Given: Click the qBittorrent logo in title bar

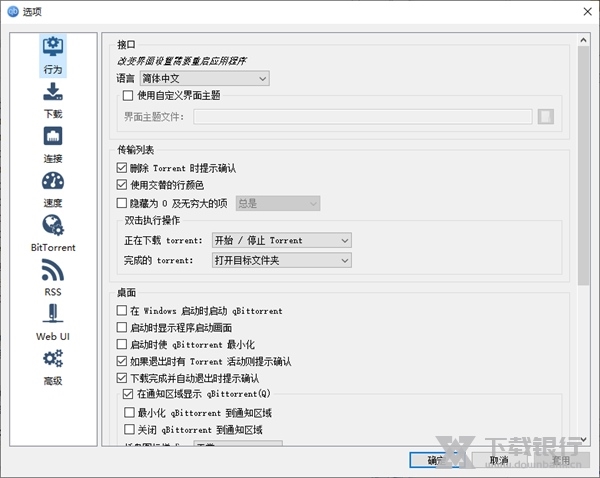Looking at the screenshot, I should tap(13, 11).
